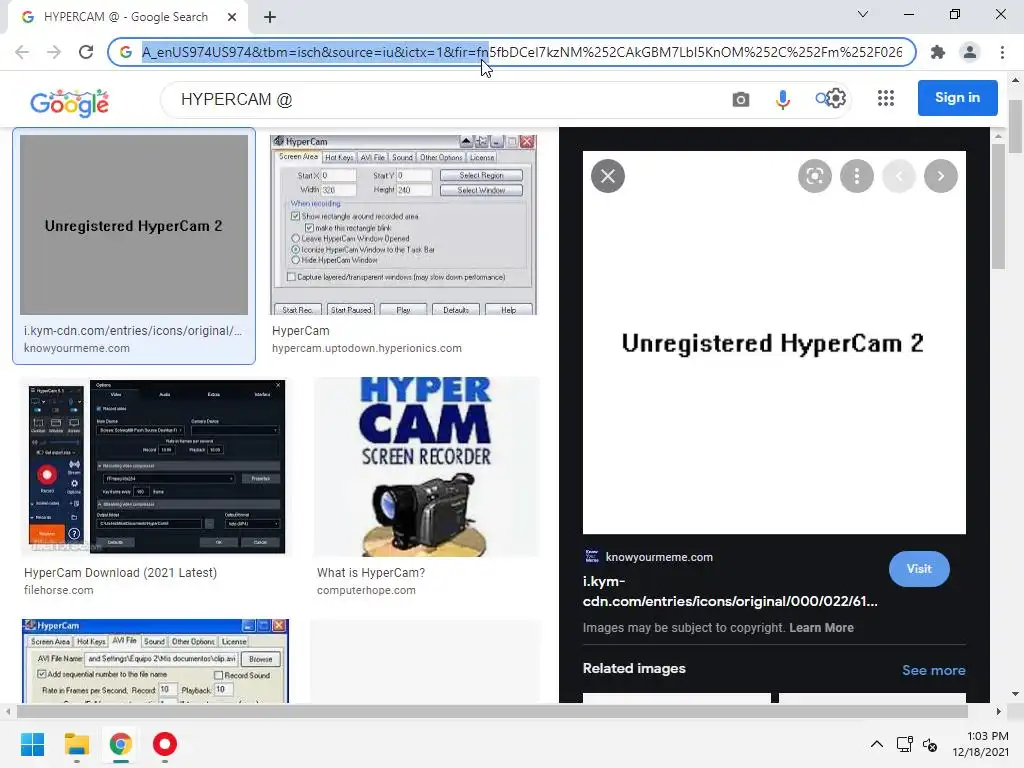The image size is (1024, 768).
Task: Click knowyourmeme.com under first thumbnail
Action: pyautogui.click(x=76, y=348)
